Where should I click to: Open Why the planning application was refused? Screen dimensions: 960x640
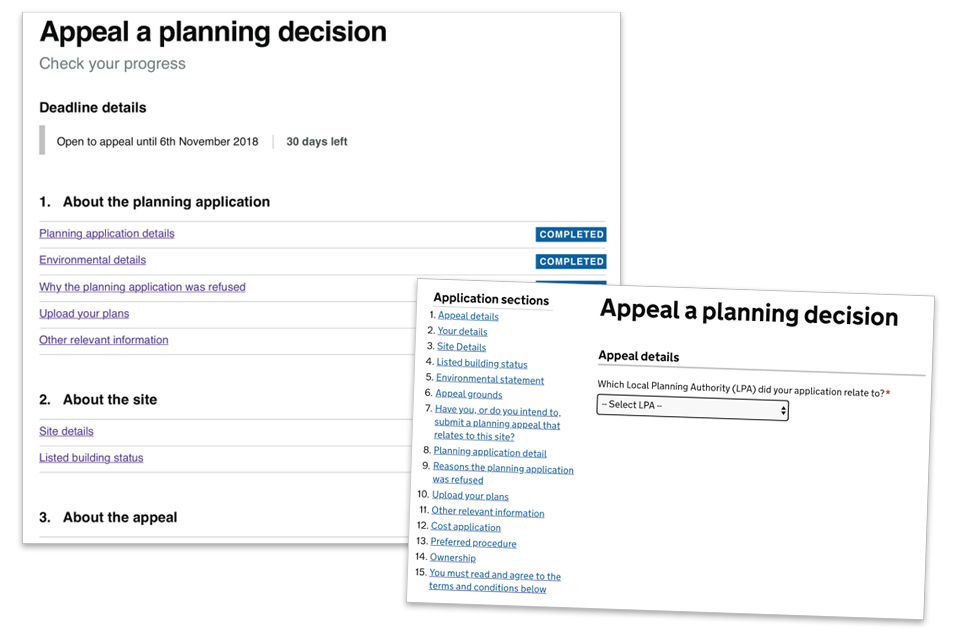[x=142, y=287]
